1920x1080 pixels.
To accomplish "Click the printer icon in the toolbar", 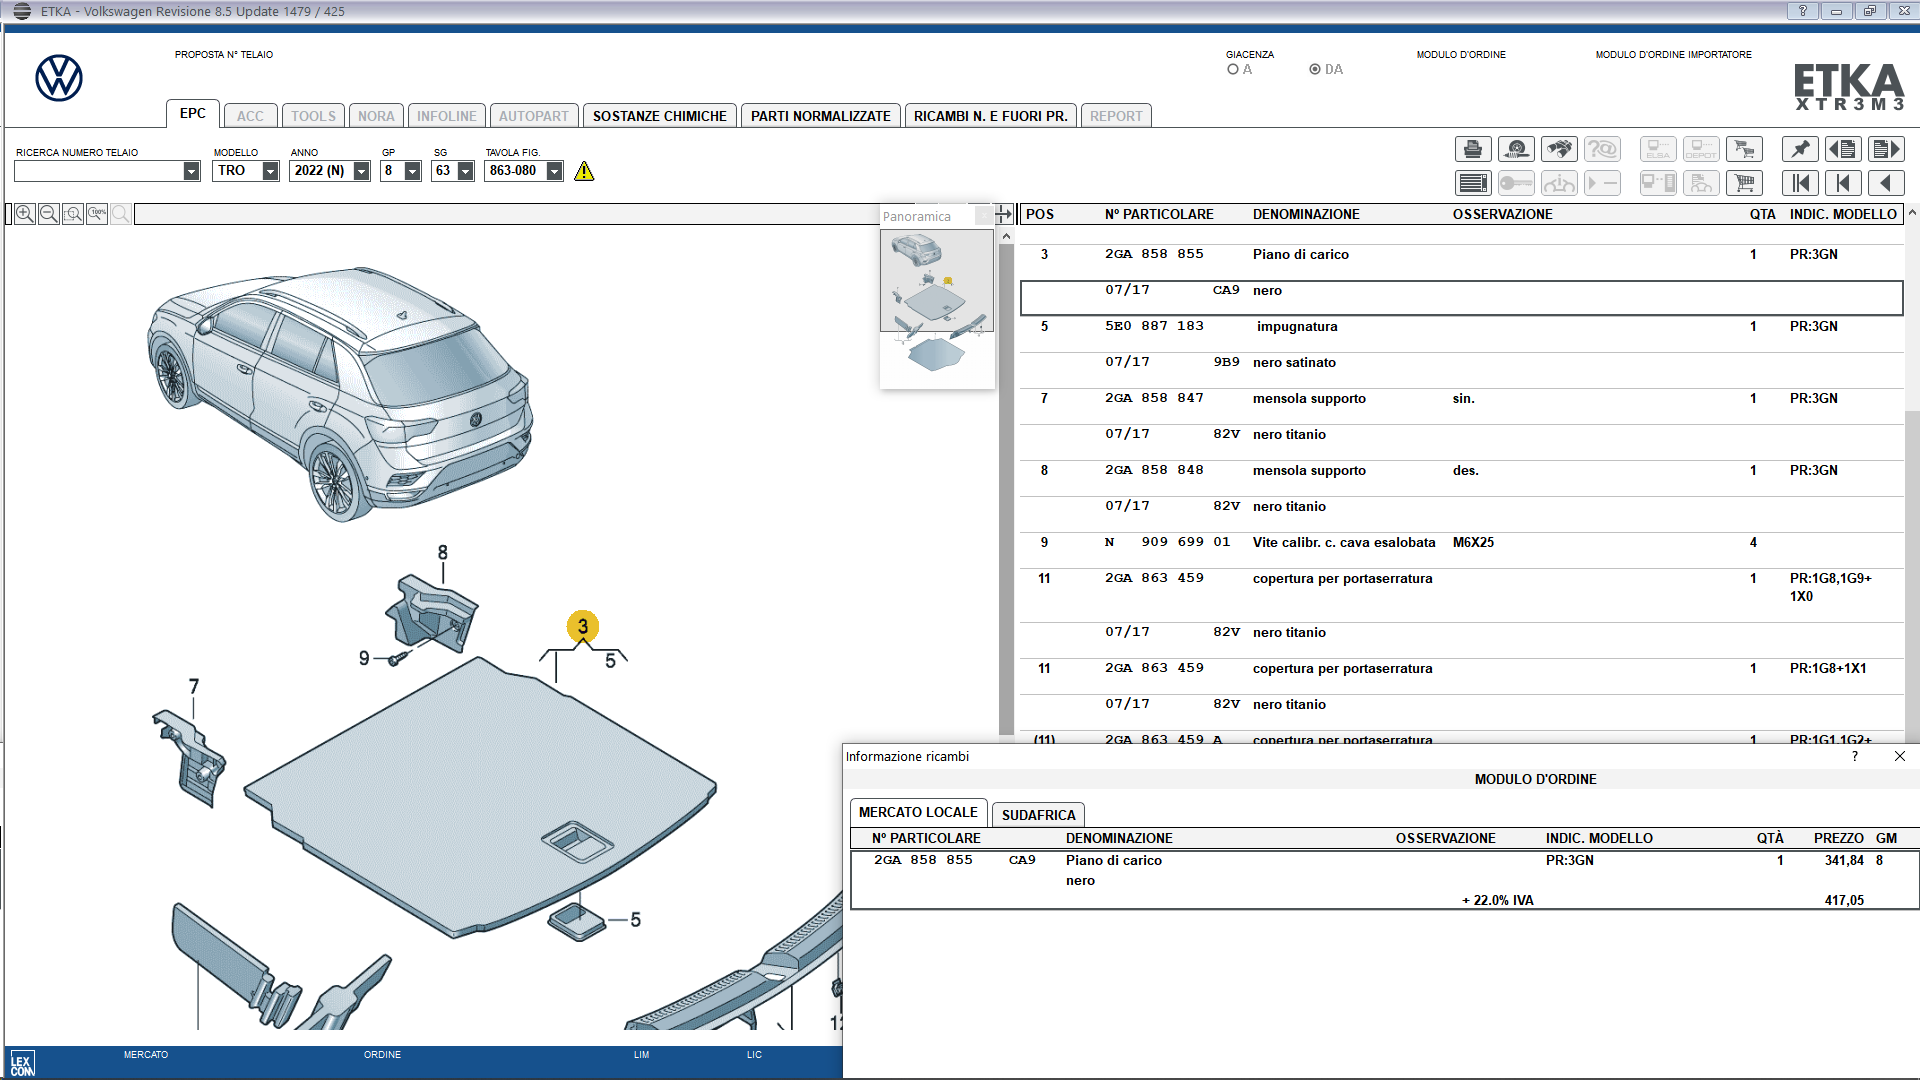I will 1473,149.
